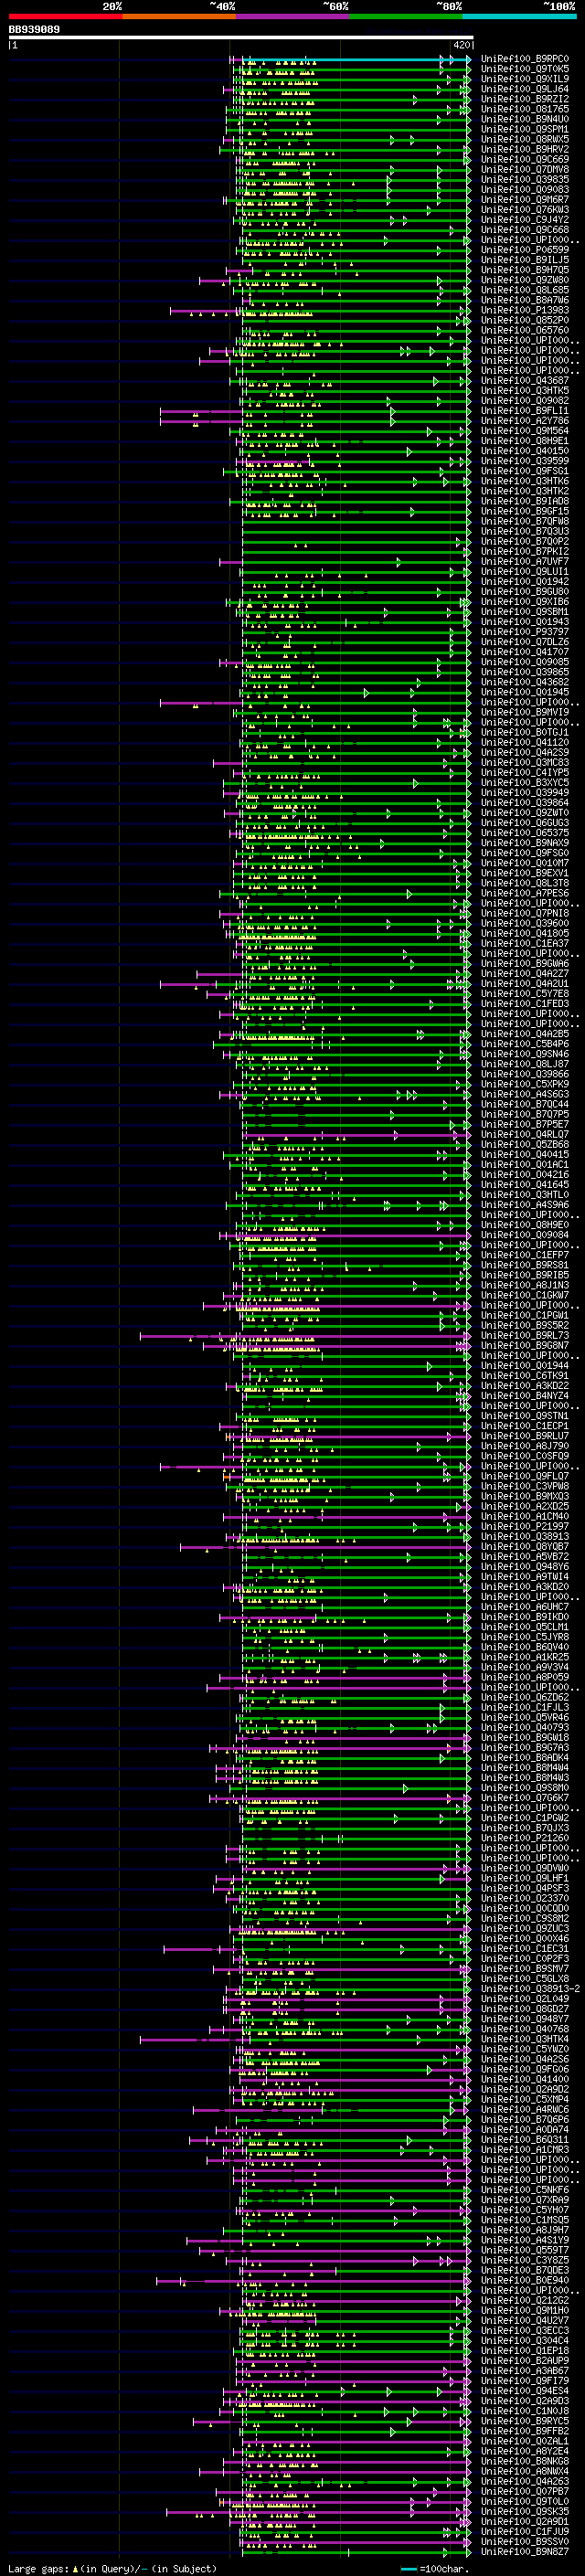Open the UniRef100_Q4A263 entry
585x2576 pixels.
(x=525, y=2481)
